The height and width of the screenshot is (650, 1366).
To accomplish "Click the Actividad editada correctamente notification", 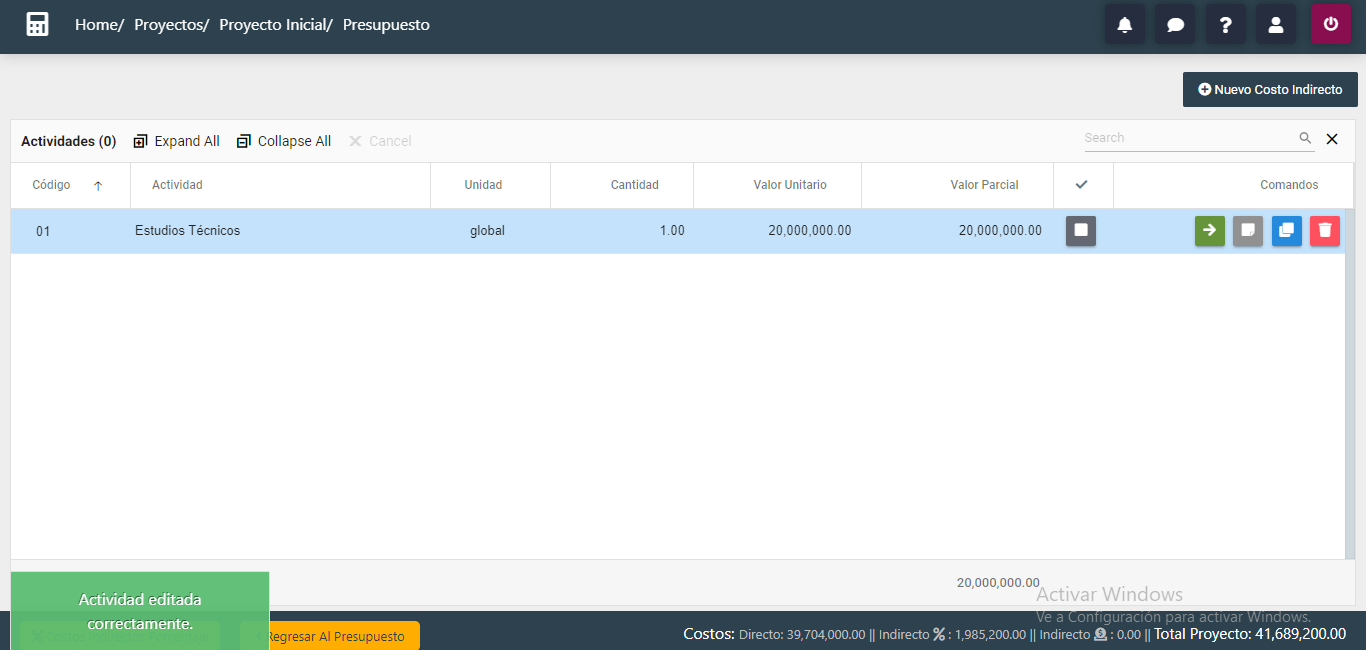I will [140, 611].
